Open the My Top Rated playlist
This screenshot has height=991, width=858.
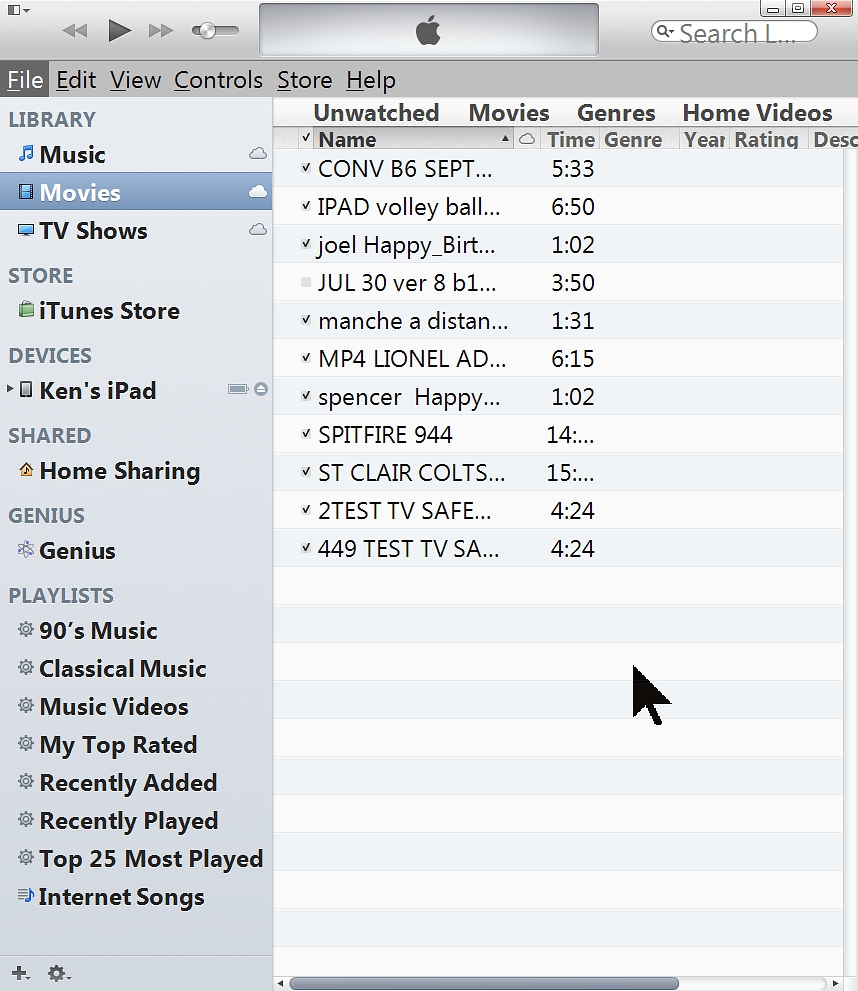136,744
